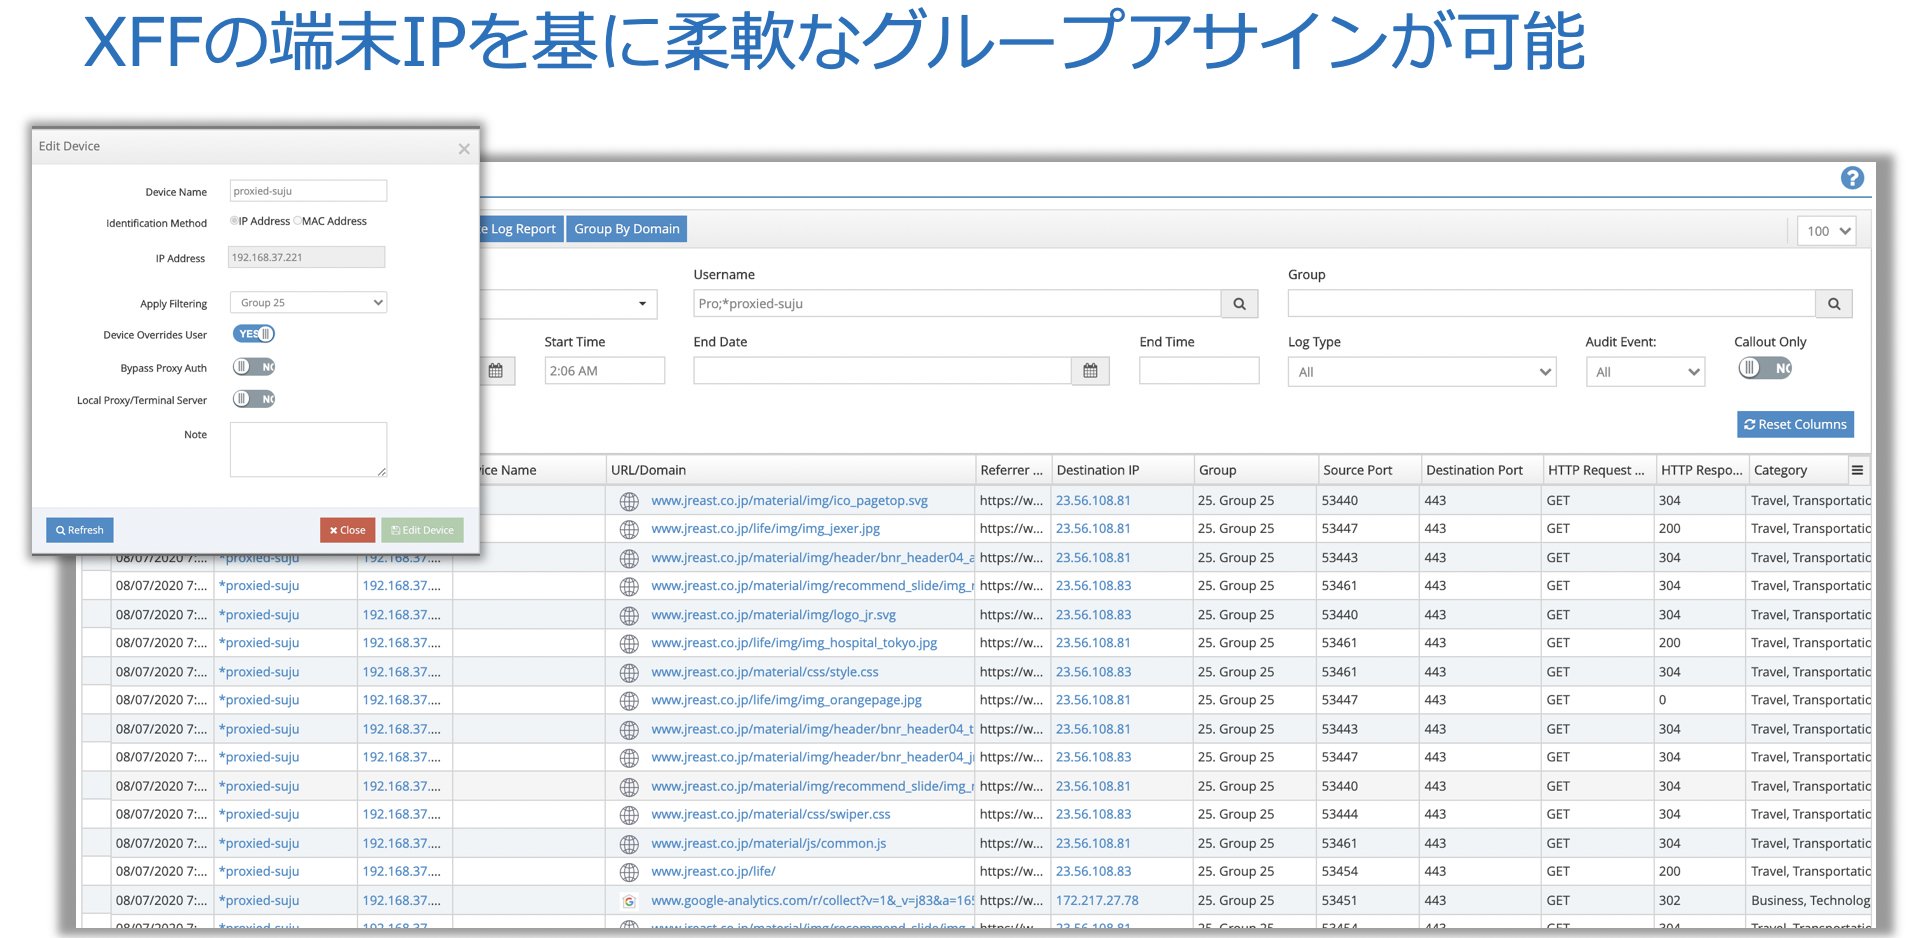The height and width of the screenshot is (938, 1906).
Task: Toggle Local Proxy/Terminal Server switch
Action: tap(254, 399)
